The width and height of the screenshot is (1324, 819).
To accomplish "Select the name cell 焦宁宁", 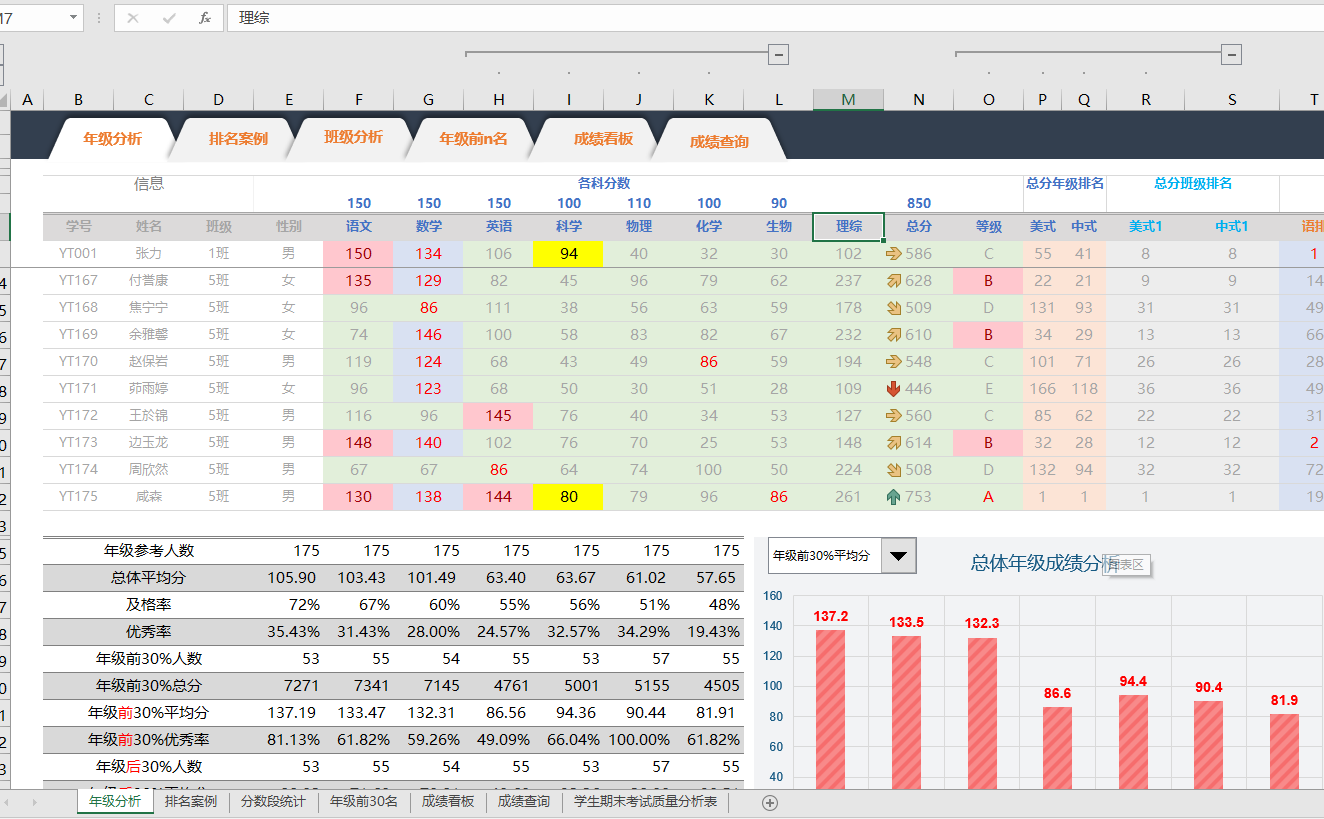I will [x=148, y=308].
